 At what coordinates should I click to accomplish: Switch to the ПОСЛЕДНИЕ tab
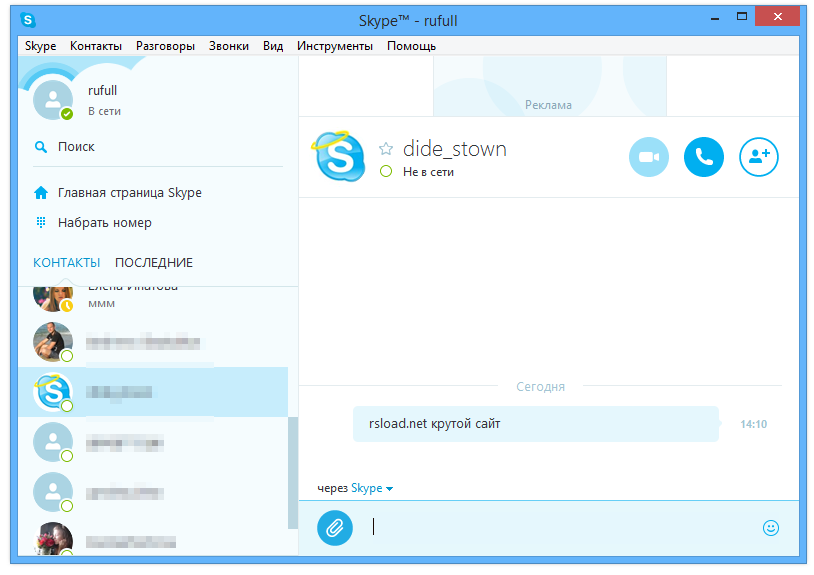[154, 263]
